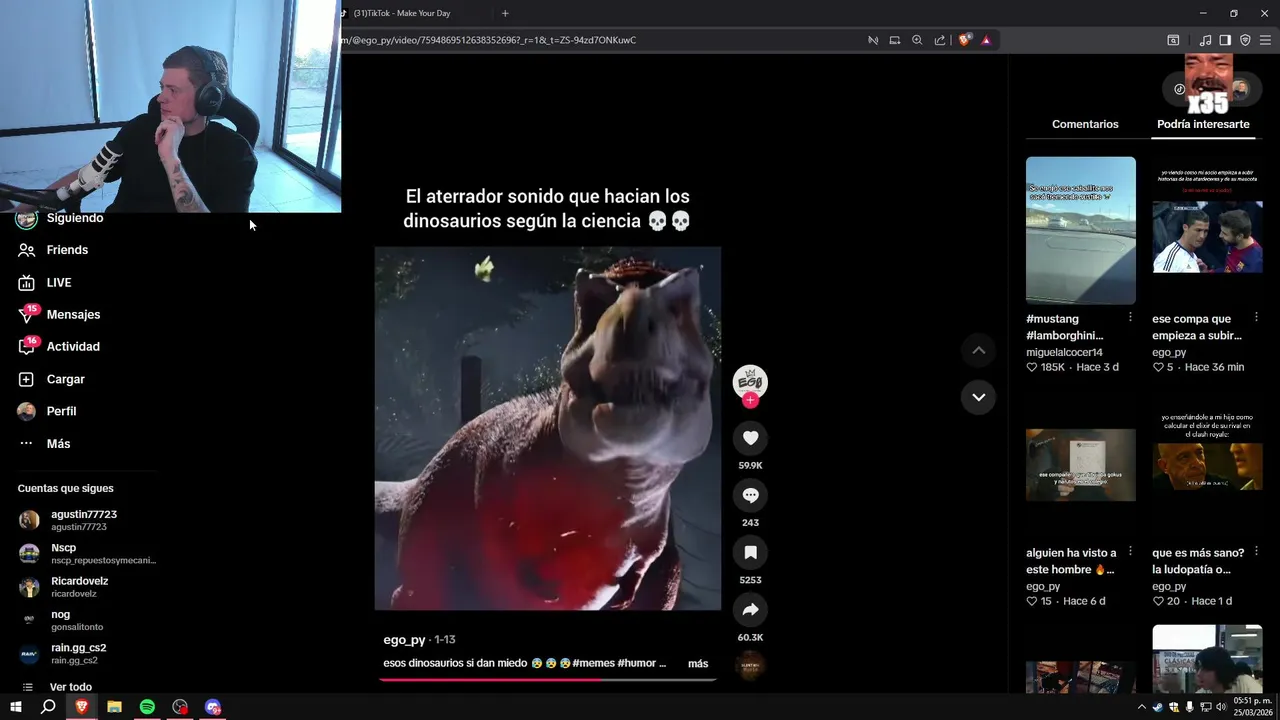
Task: Open Discord from the taskbar
Action: click(x=213, y=707)
